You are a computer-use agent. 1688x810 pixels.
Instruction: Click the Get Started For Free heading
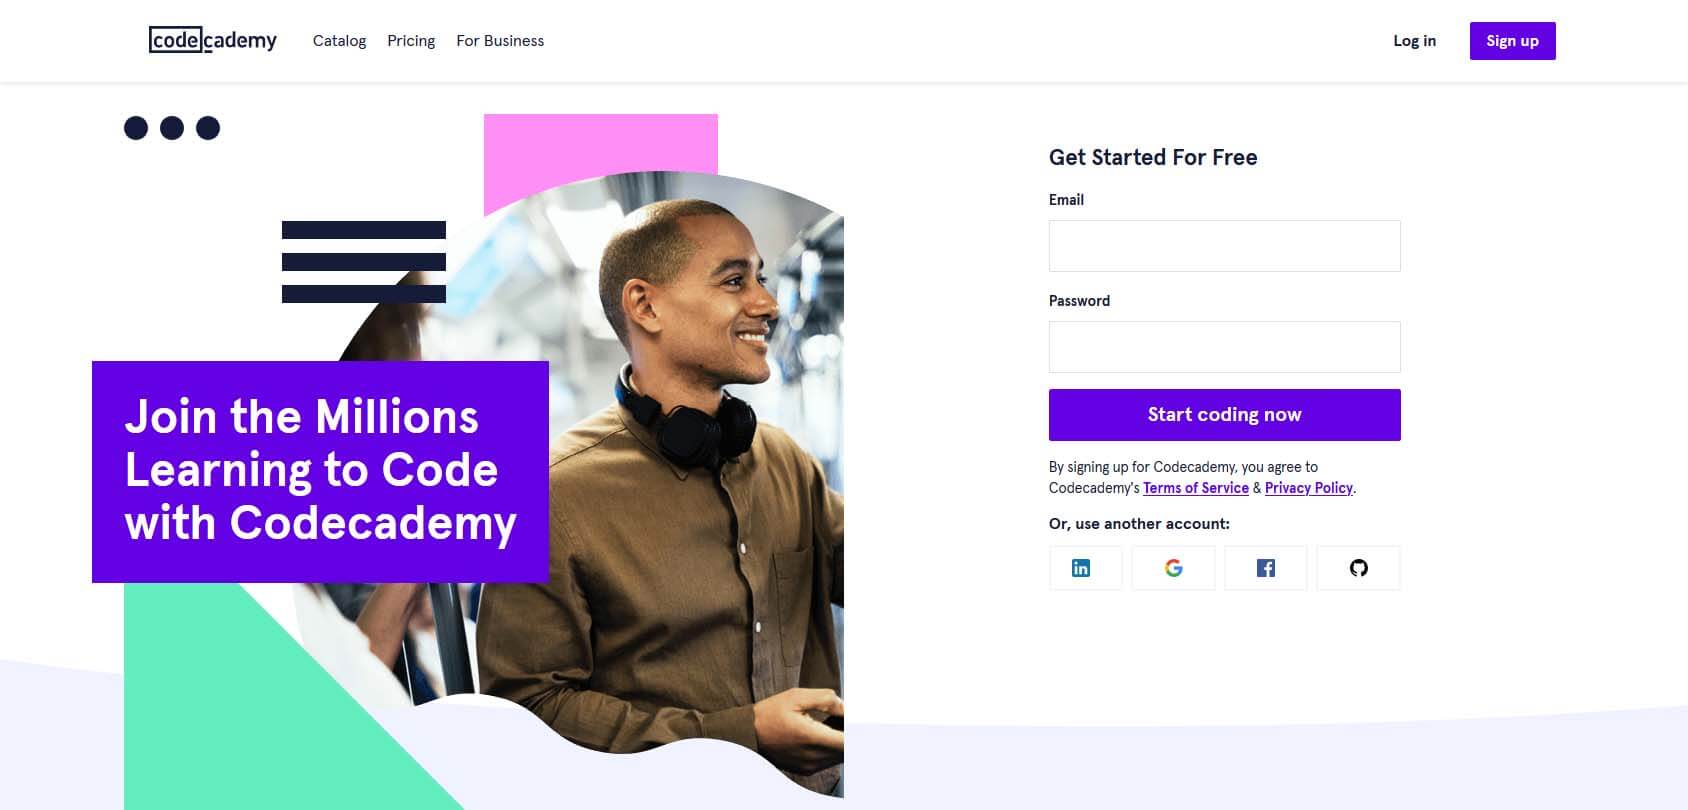[x=1152, y=157]
